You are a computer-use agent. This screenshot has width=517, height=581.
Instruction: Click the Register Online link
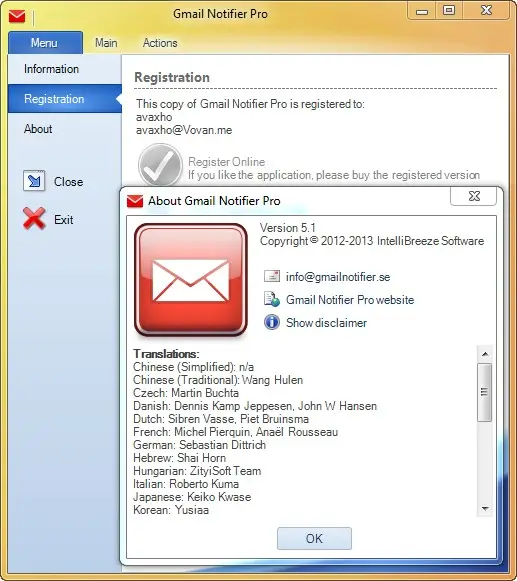pyautogui.click(x=226, y=162)
